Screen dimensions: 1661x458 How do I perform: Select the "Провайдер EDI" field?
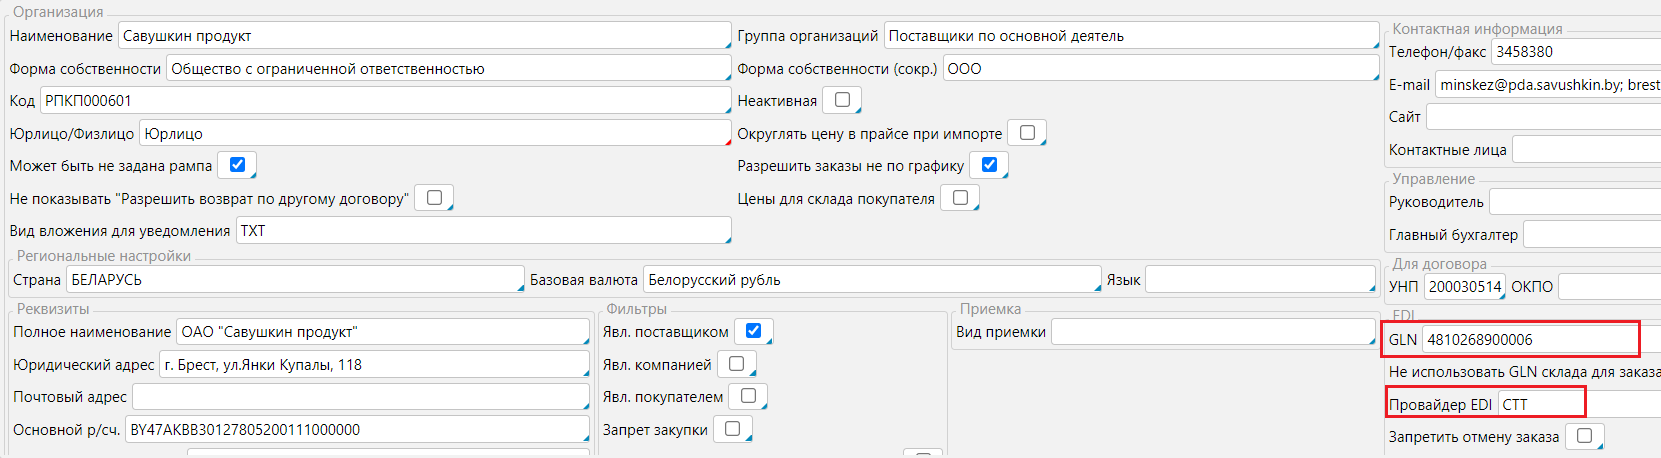[x=1540, y=405]
